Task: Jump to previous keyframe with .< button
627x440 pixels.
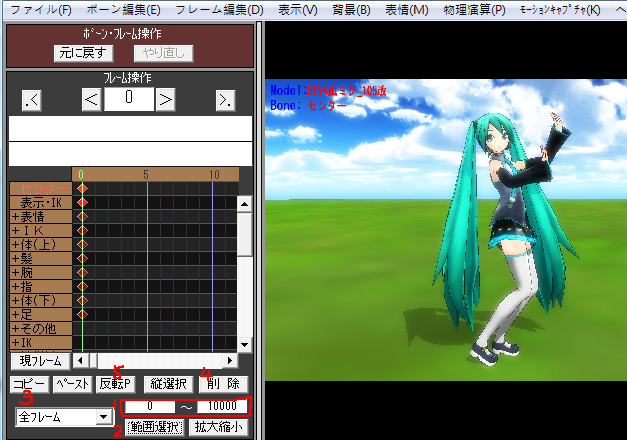Action: [32, 100]
